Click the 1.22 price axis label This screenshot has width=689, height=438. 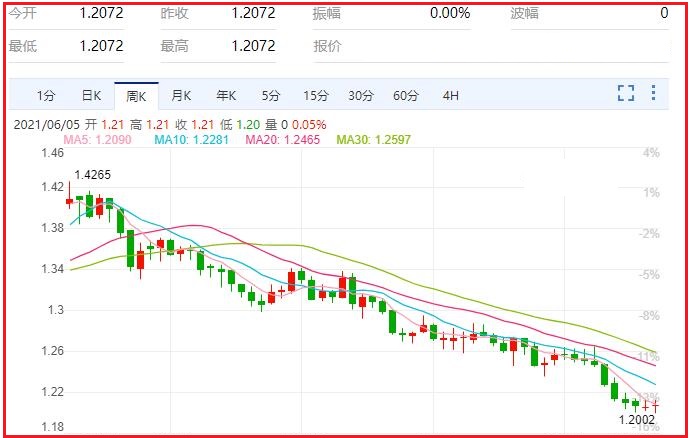(53, 391)
